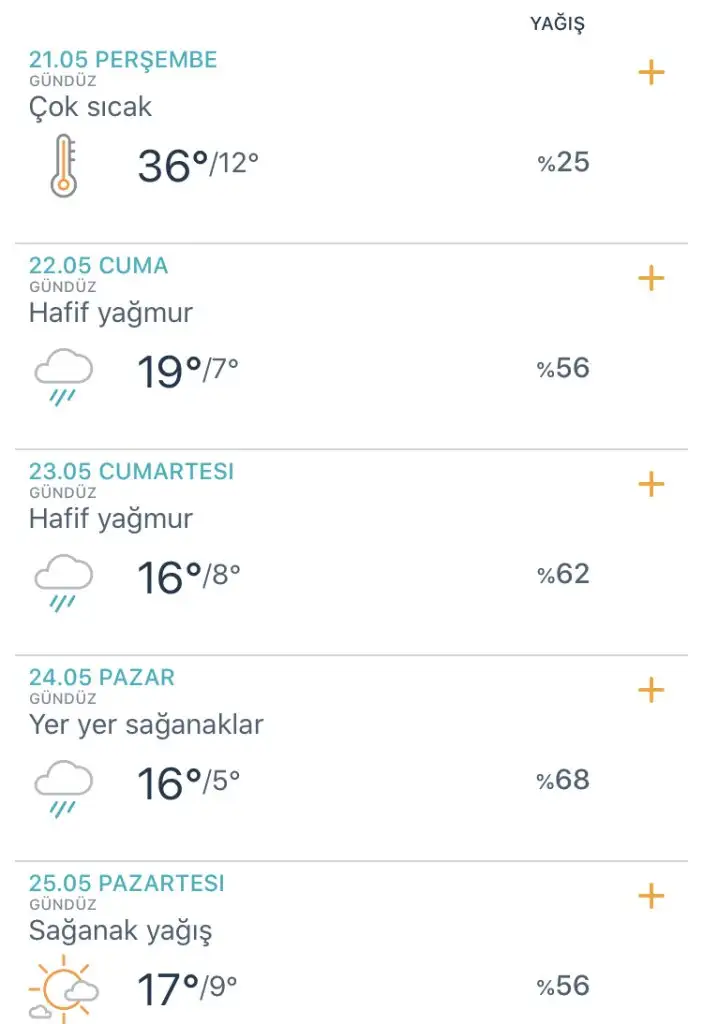Tap the rain cloud icon for Pazar

pyautogui.click(x=63, y=789)
